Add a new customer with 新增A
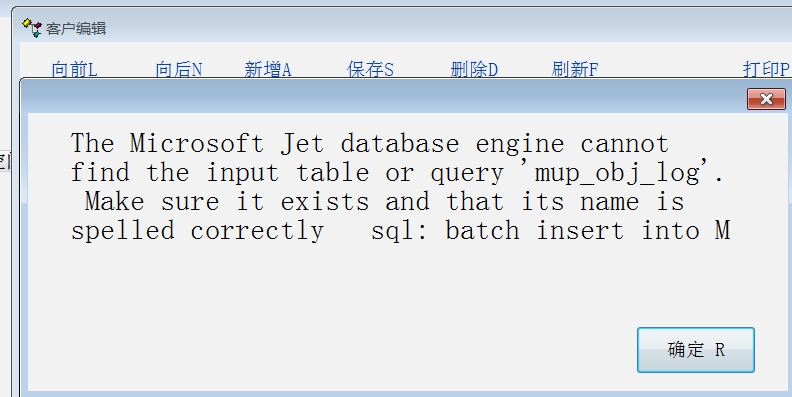 pyautogui.click(x=268, y=69)
